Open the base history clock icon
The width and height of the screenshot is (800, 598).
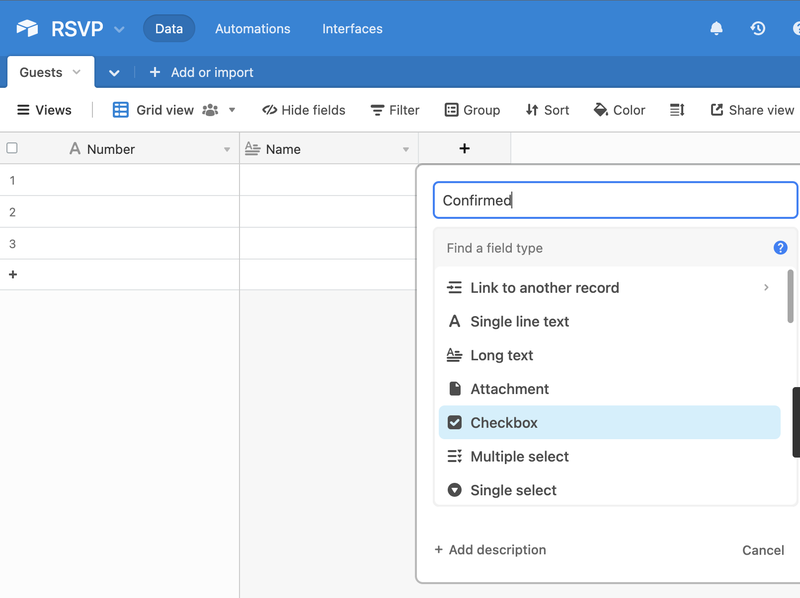[758, 29]
